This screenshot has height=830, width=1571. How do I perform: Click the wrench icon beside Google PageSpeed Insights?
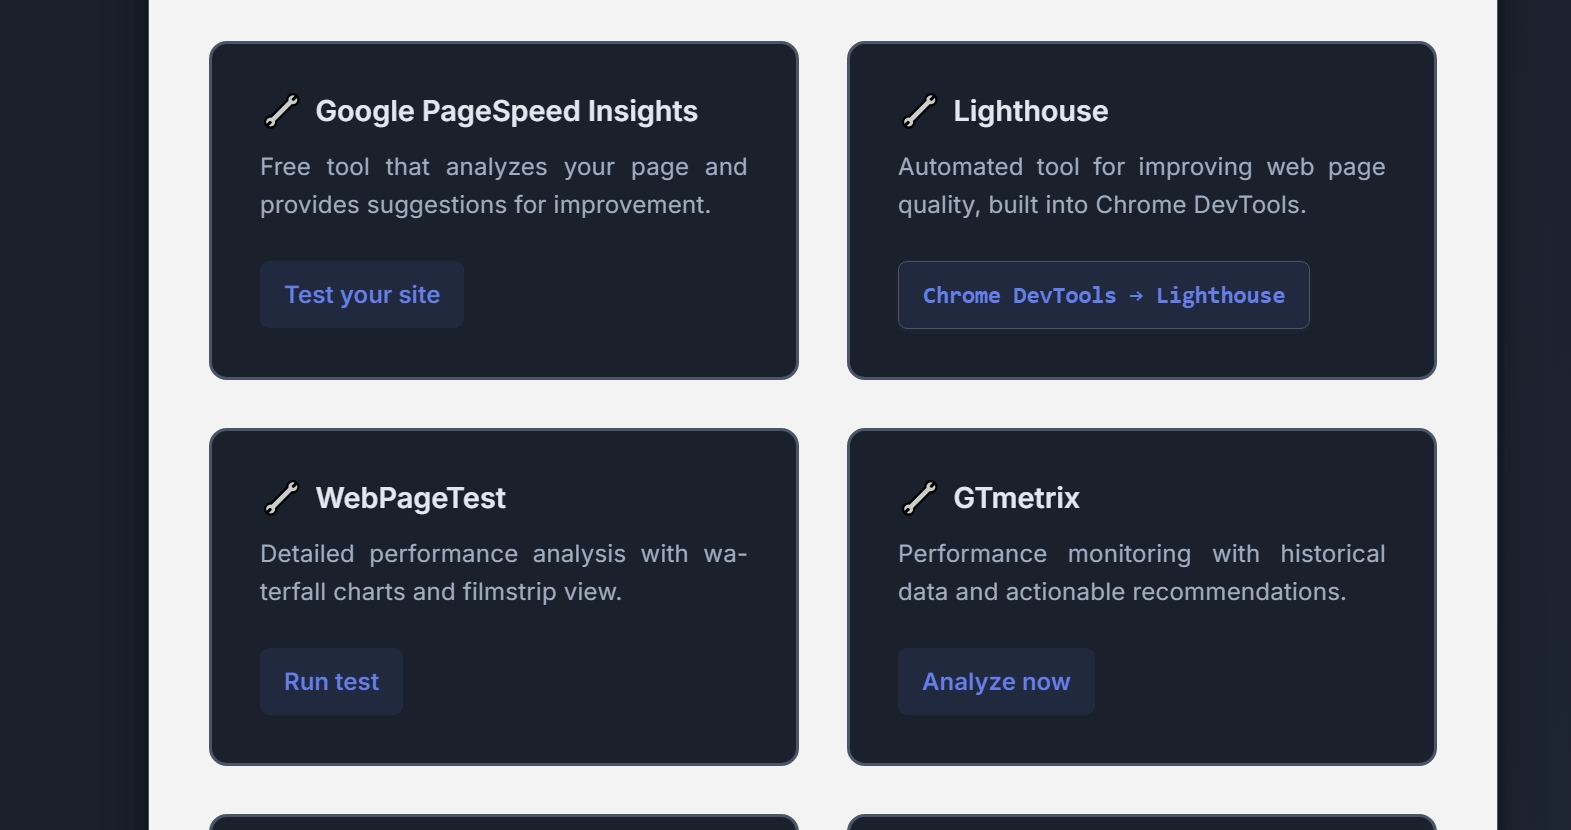(x=281, y=111)
